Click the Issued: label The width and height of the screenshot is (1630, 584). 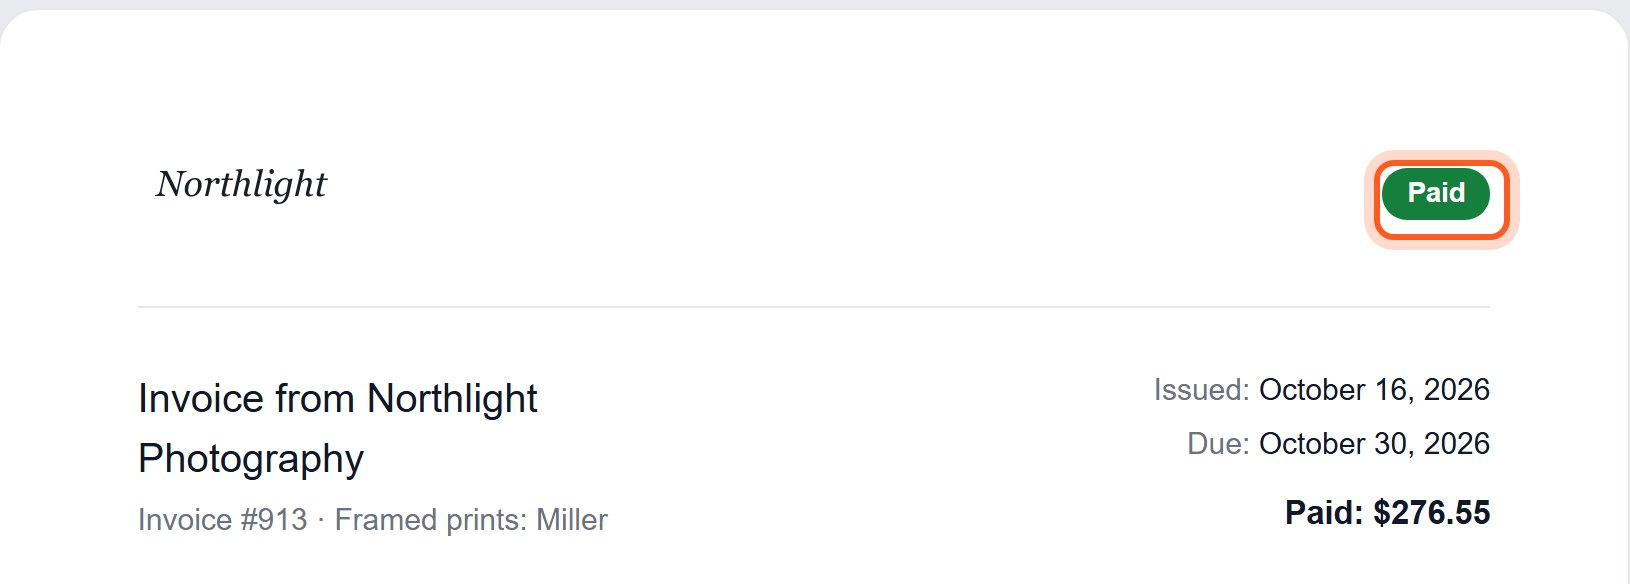point(1201,390)
